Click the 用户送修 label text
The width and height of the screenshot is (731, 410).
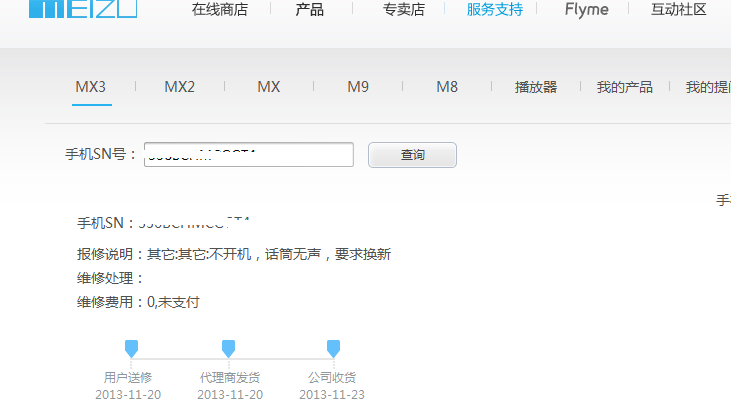[x=128, y=377]
